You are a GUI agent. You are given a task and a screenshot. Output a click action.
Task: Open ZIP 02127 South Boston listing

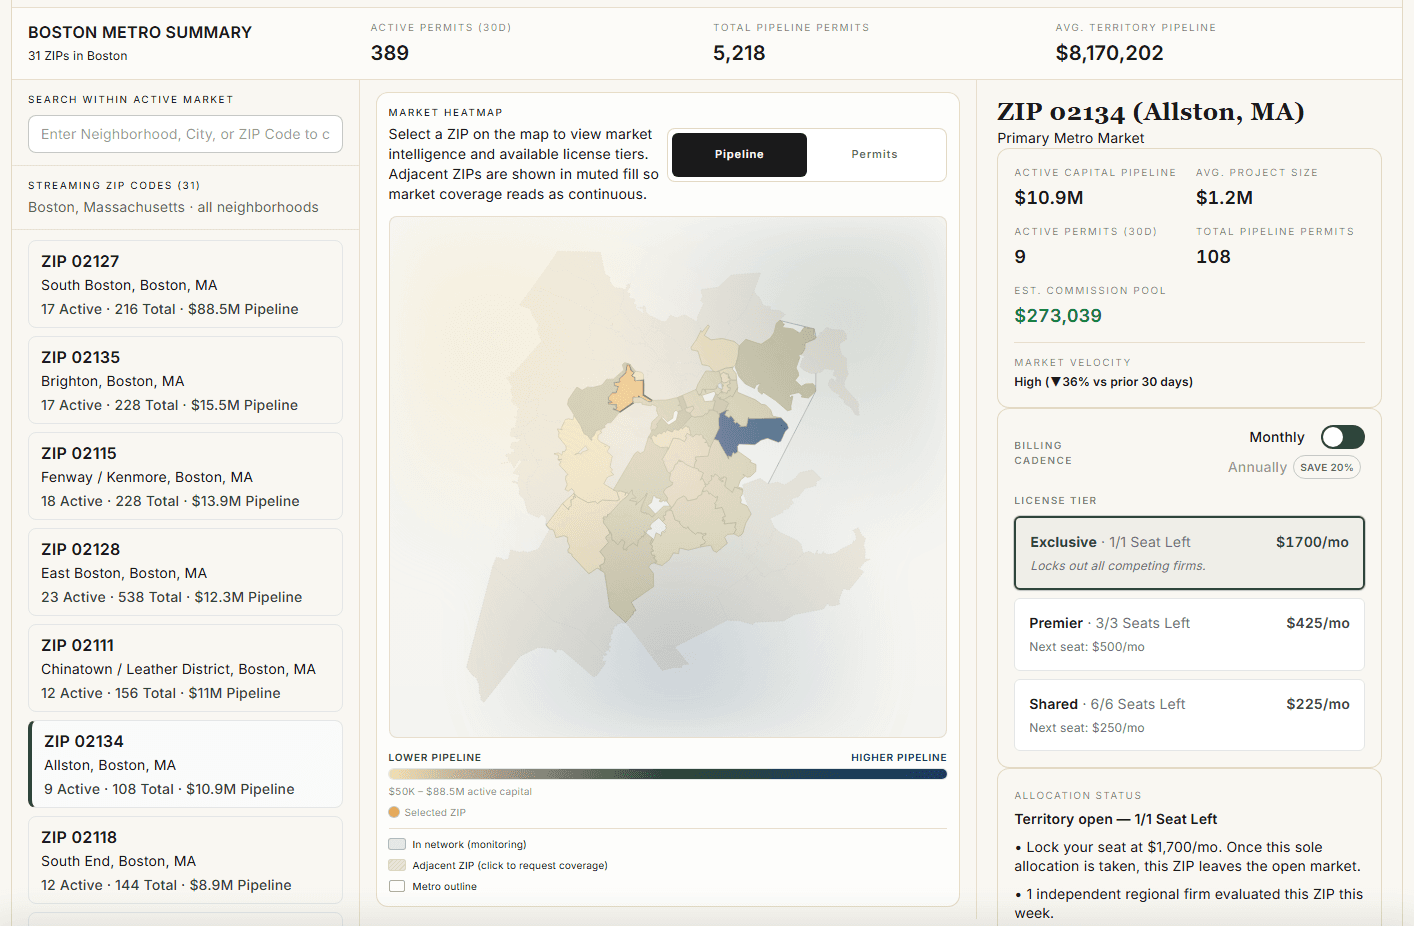click(x=185, y=284)
